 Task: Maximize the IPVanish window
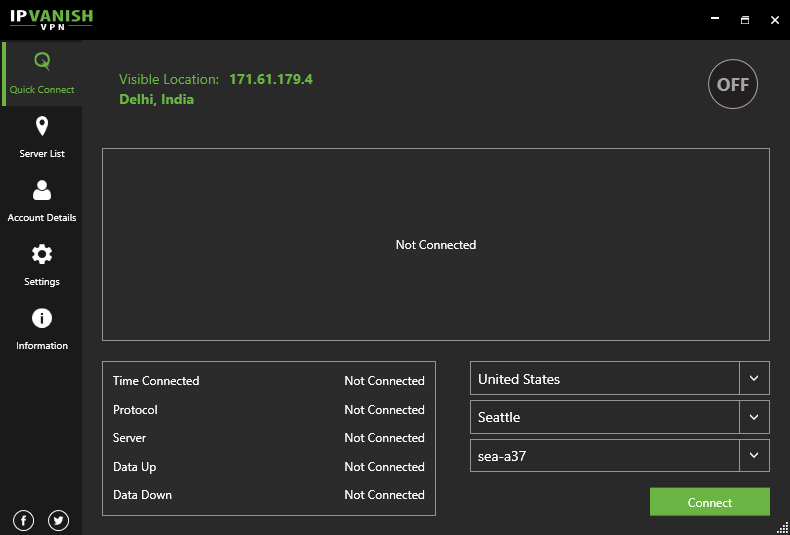coord(745,19)
